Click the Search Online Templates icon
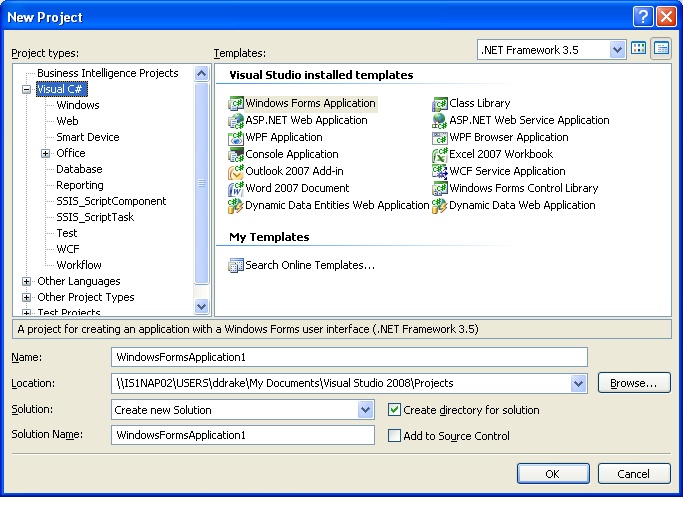 [x=236, y=265]
